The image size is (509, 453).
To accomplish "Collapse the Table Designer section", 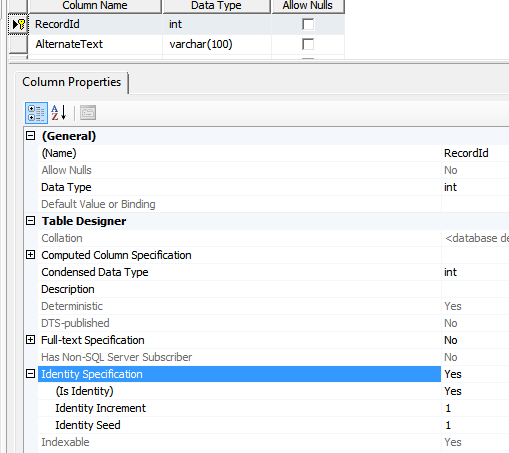I will [30, 221].
